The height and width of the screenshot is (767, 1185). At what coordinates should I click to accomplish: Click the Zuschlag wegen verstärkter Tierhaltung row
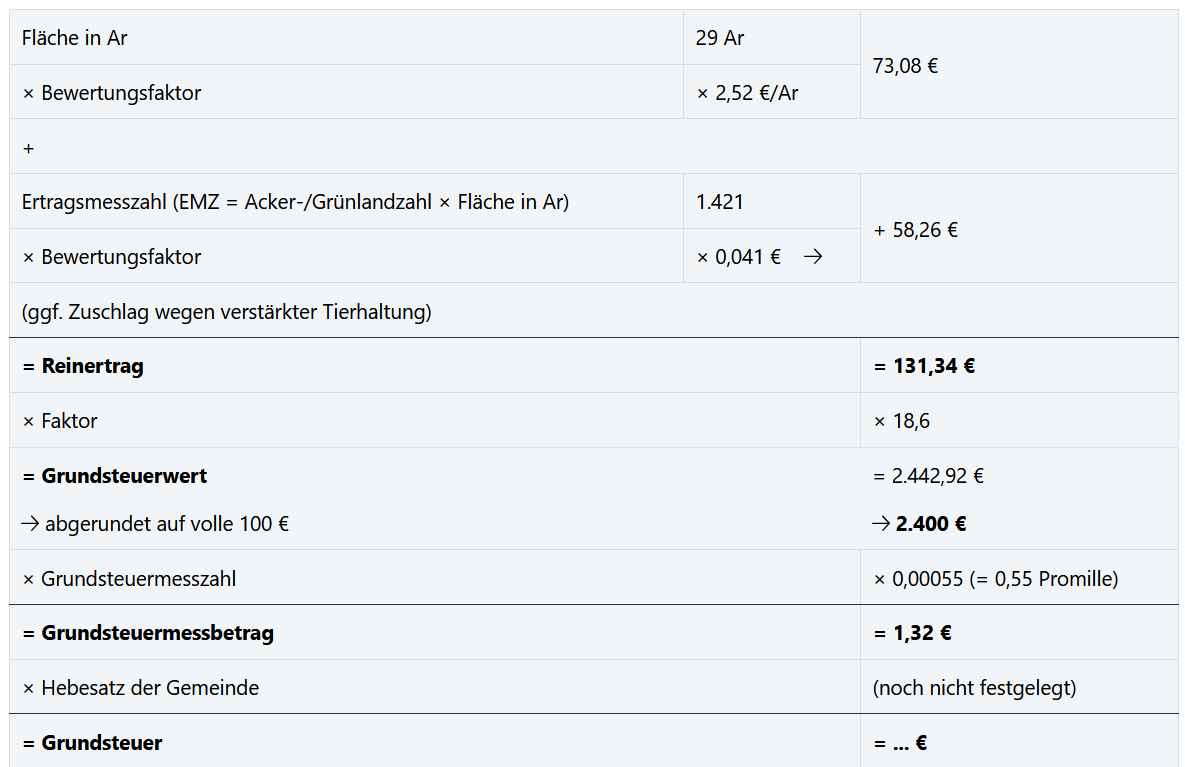pos(227,311)
